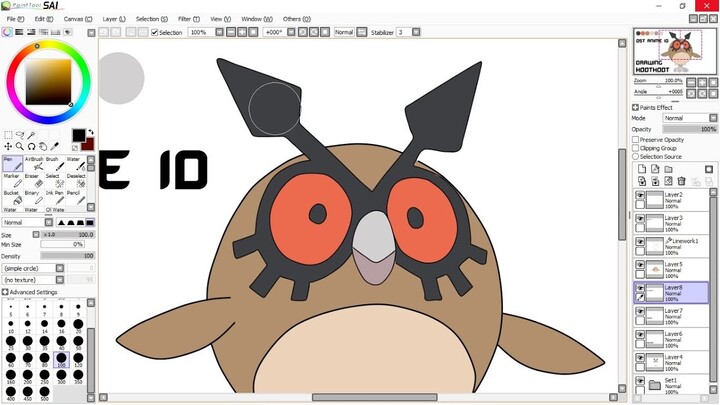Hide Layer2 using its eye icon
The width and height of the screenshot is (720, 405).
pyautogui.click(x=640, y=195)
